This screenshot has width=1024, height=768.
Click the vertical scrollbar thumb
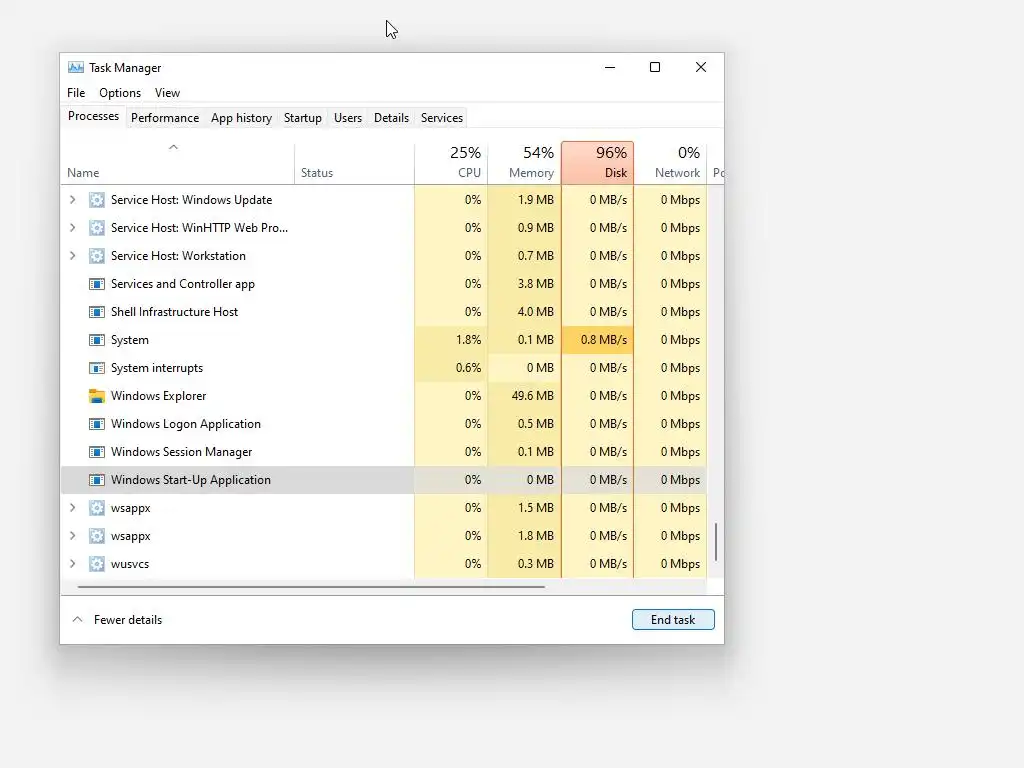716,541
